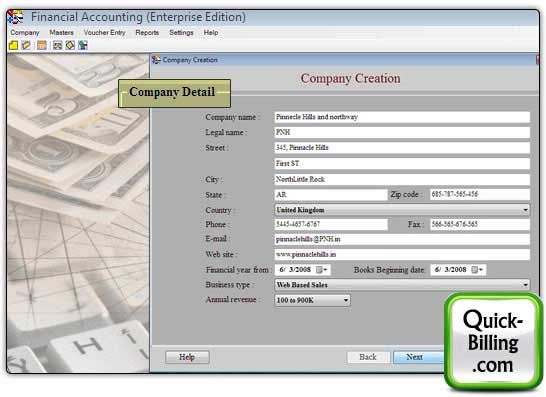This screenshot has width=546, height=397.
Task: Click the Help button at bottom left
Action: [x=187, y=357]
